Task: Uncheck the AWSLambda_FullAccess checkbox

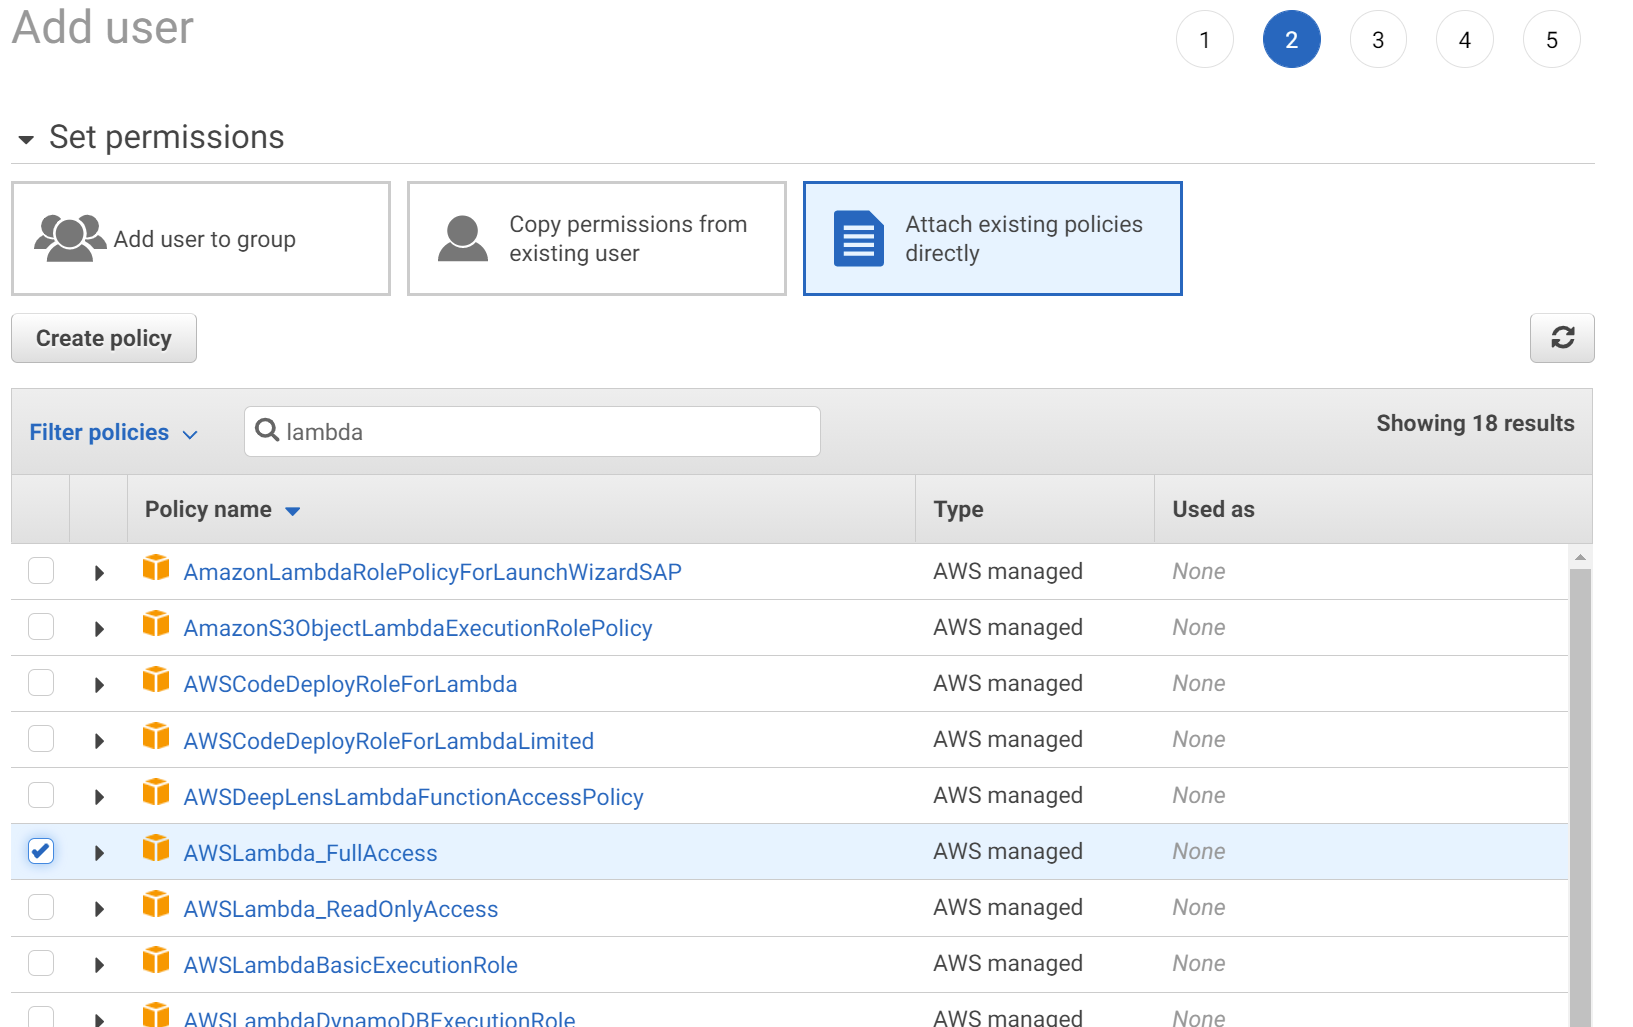Action: [x=41, y=851]
